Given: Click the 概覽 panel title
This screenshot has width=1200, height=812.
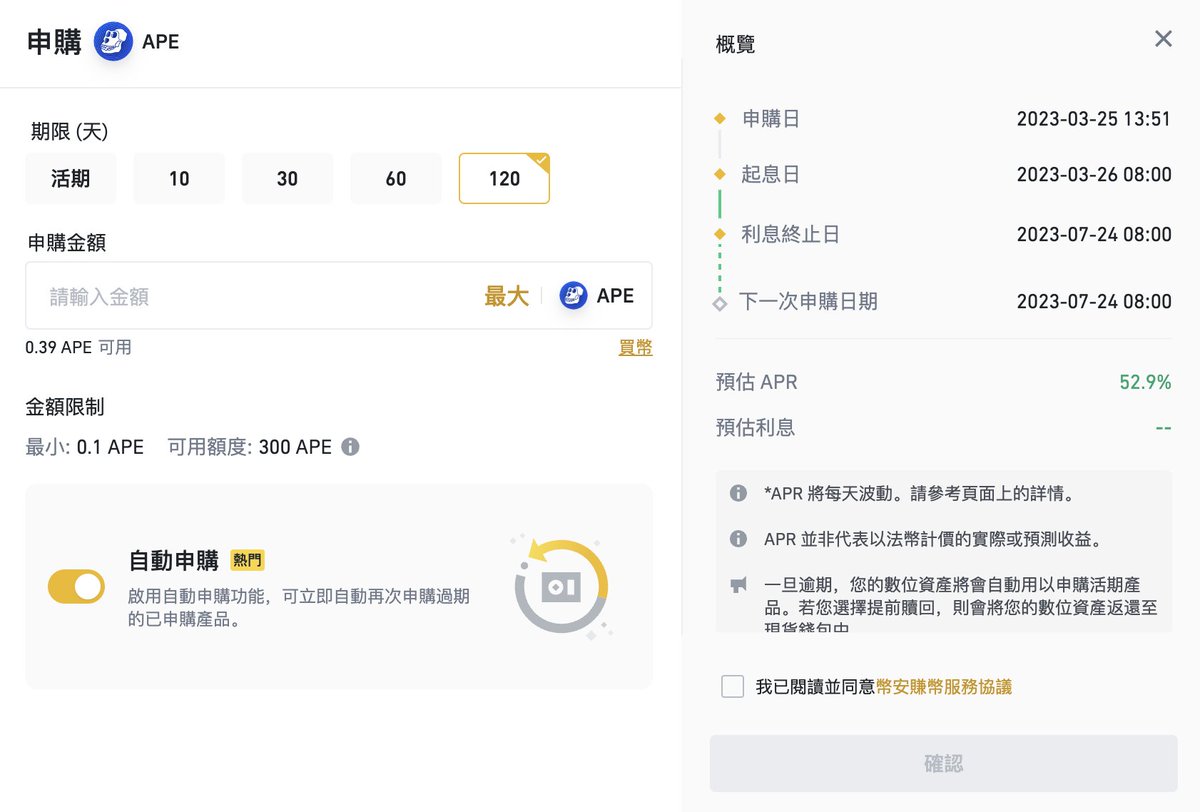Looking at the screenshot, I should [736, 44].
